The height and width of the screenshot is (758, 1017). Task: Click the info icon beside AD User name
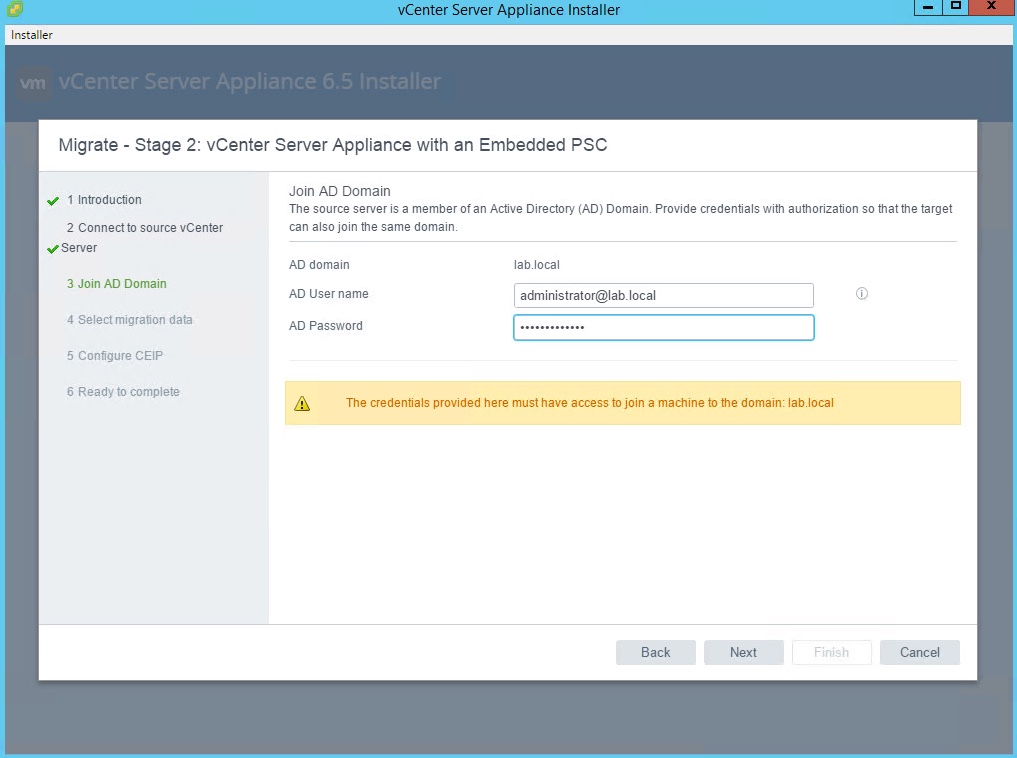point(862,294)
